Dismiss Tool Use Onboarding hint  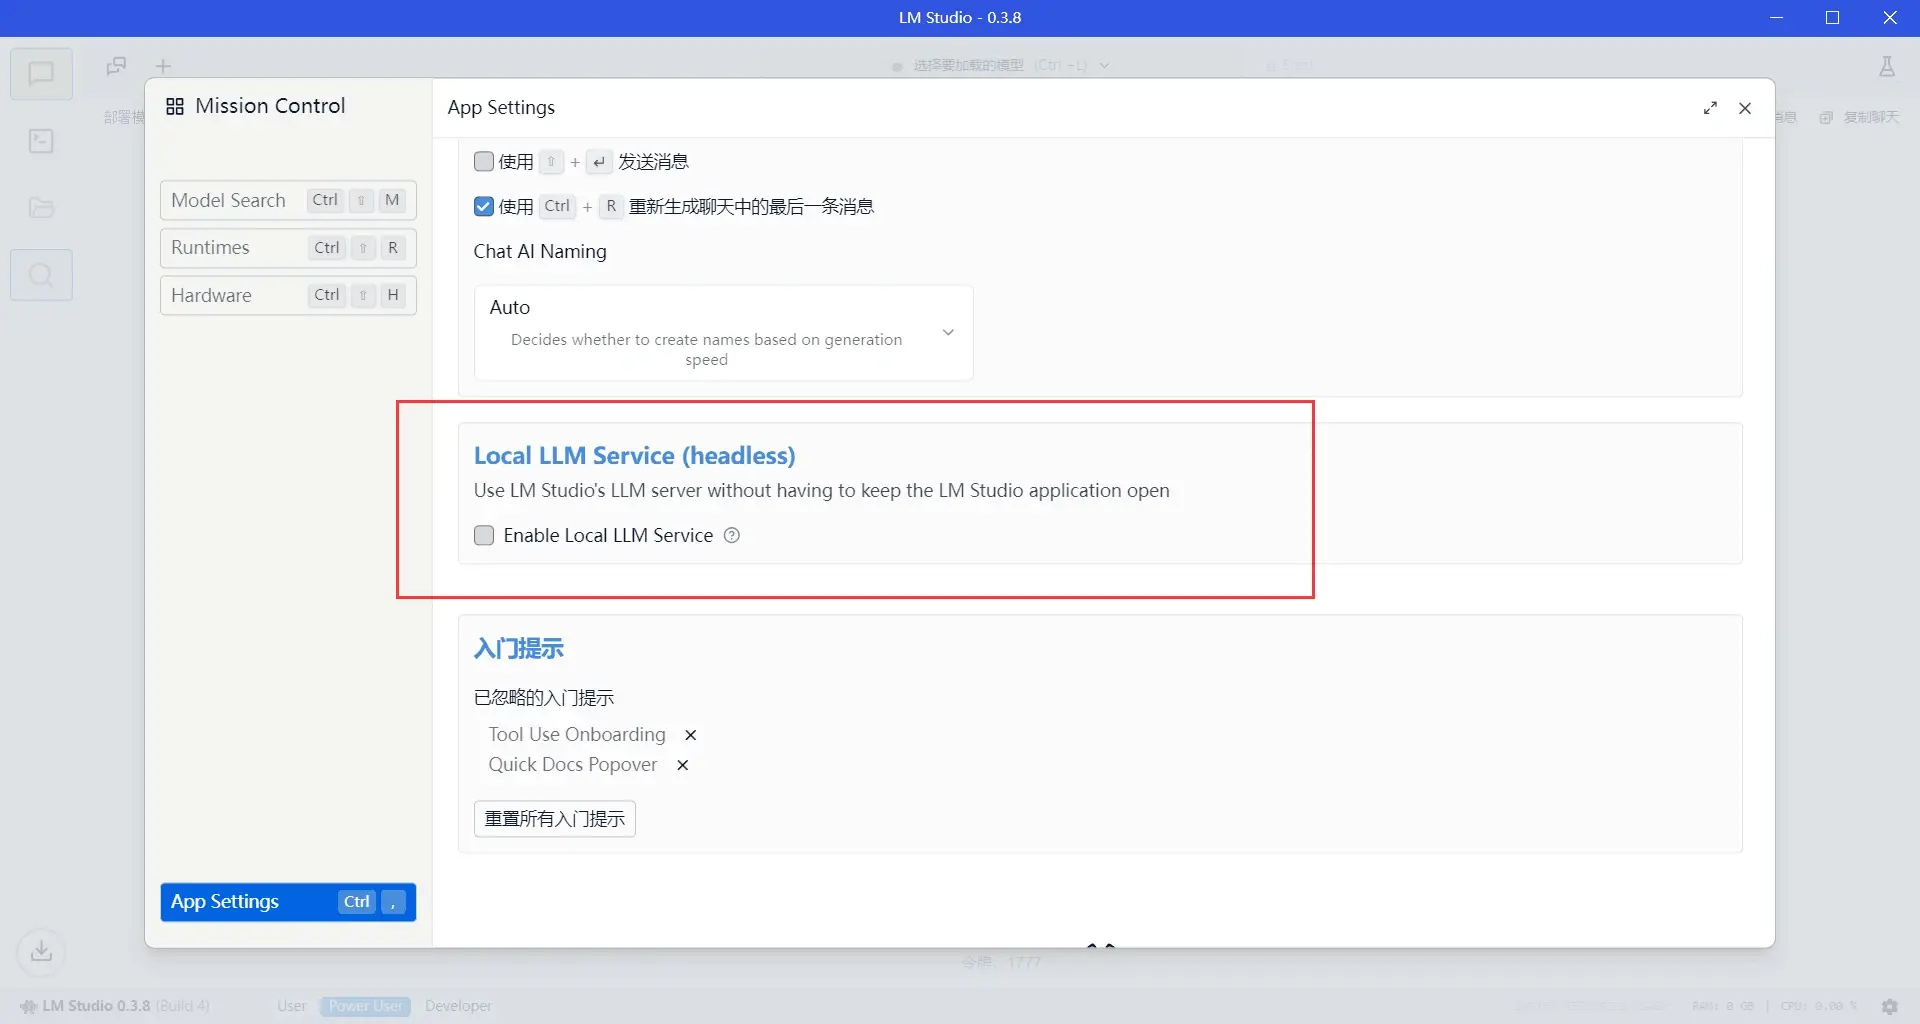pos(690,735)
